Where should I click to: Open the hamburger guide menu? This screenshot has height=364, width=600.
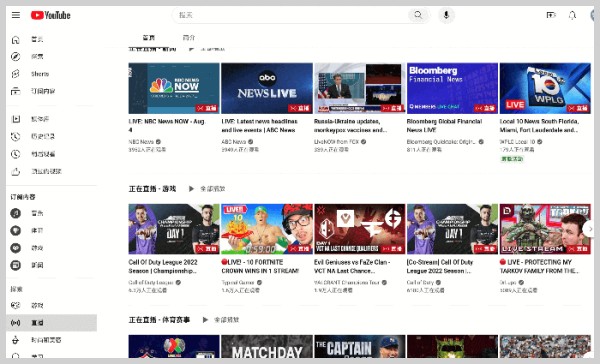click(x=16, y=15)
